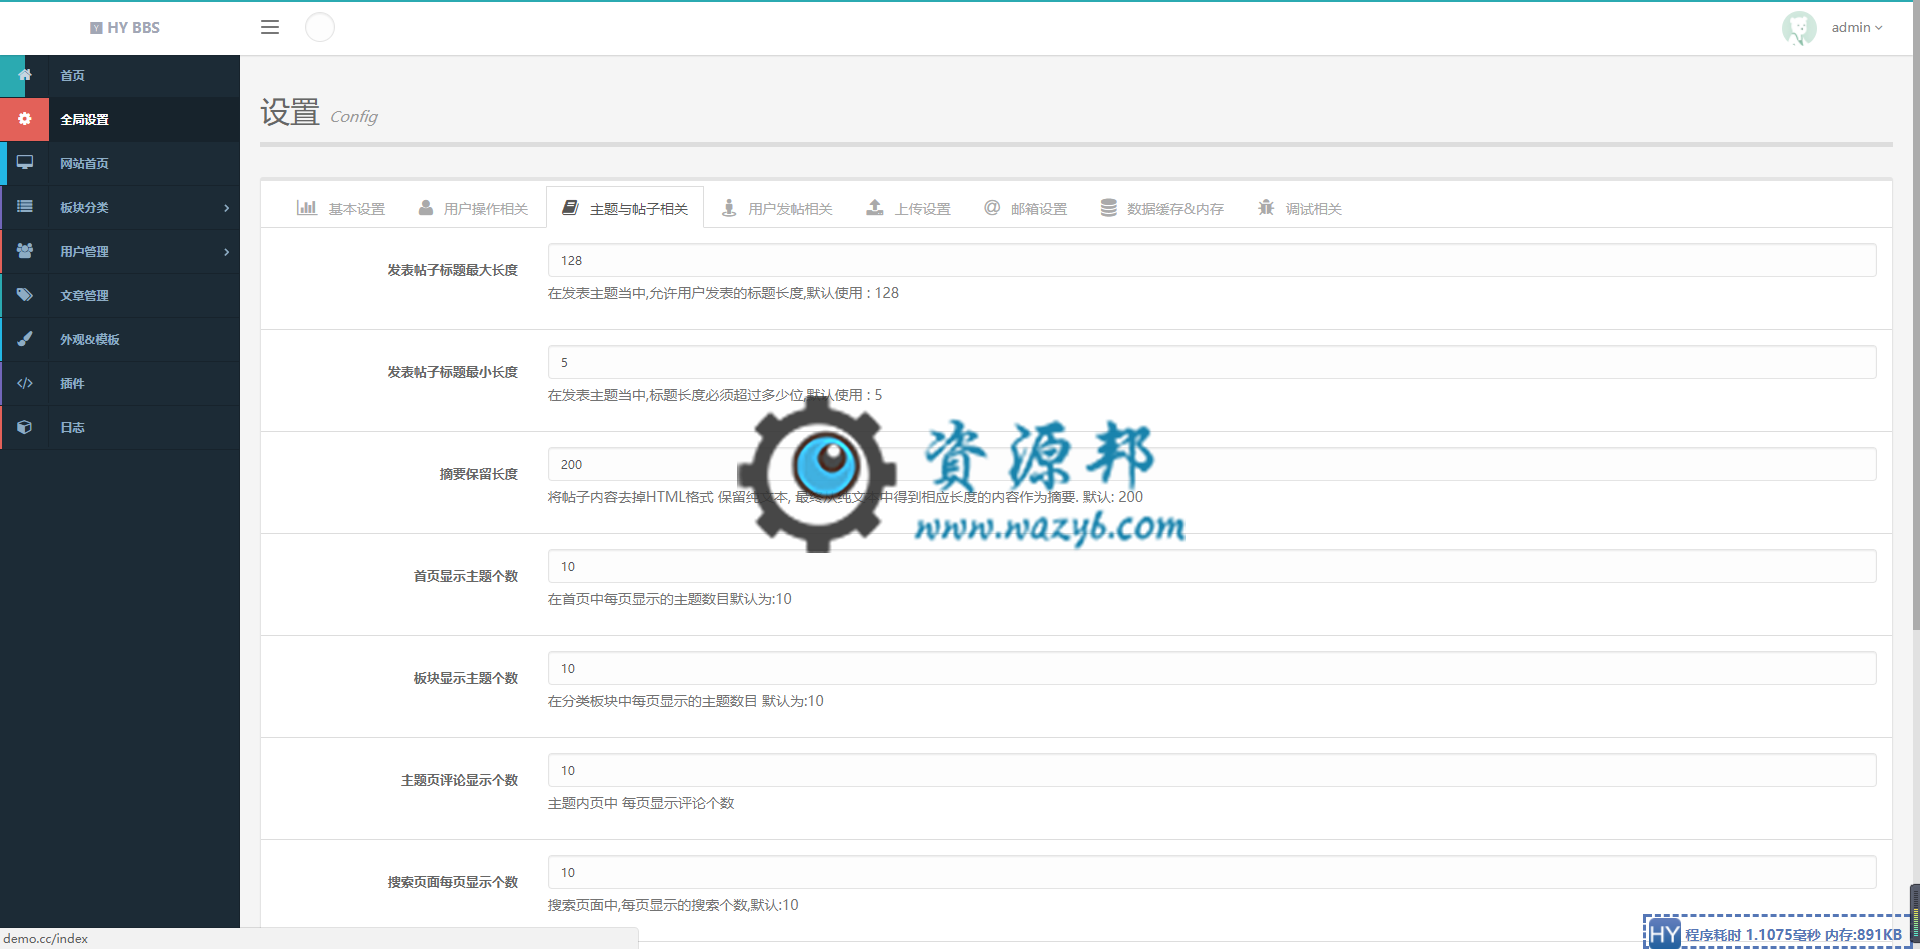This screenshot has width=1920, height=949.
Task: Focus the 发表帖子标题最大长度 input field
Action: (x=1212, y=260)
